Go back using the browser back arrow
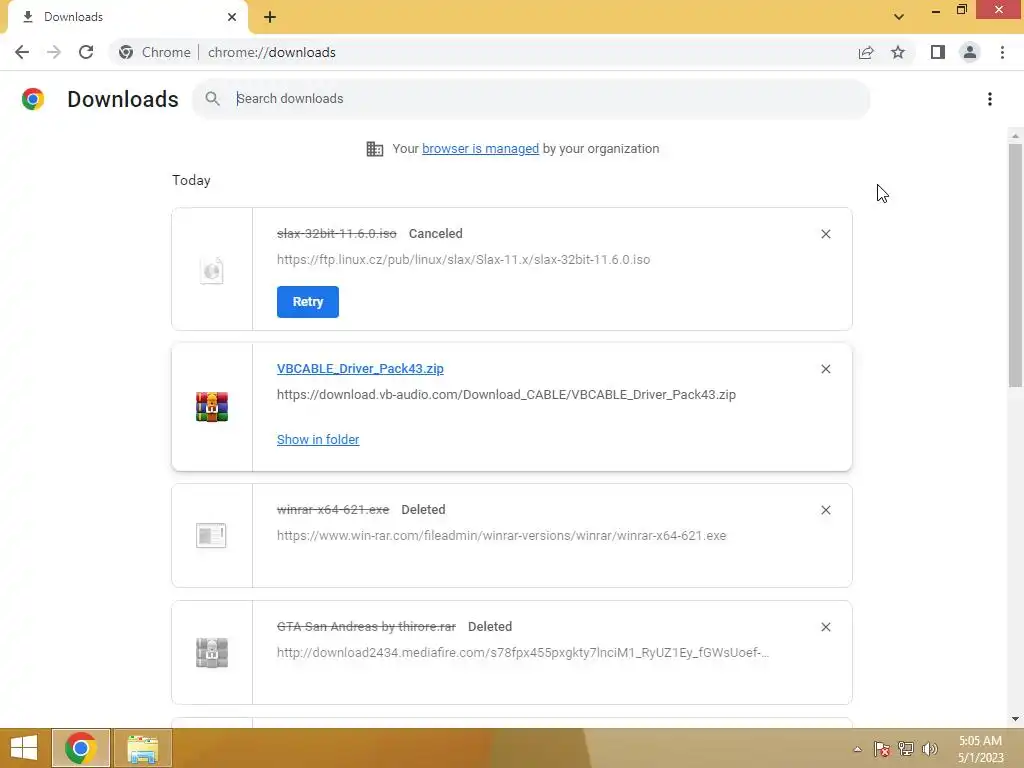This screenshot has height=768, width=1024. tap(22, 52)
